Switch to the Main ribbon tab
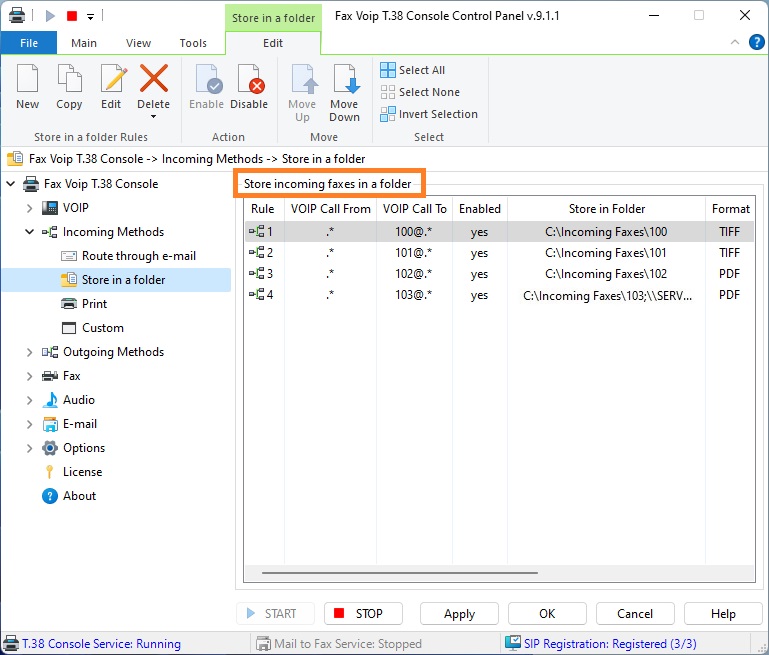The image size is (769, 655). pyautogui.click(x=84, y=43)
